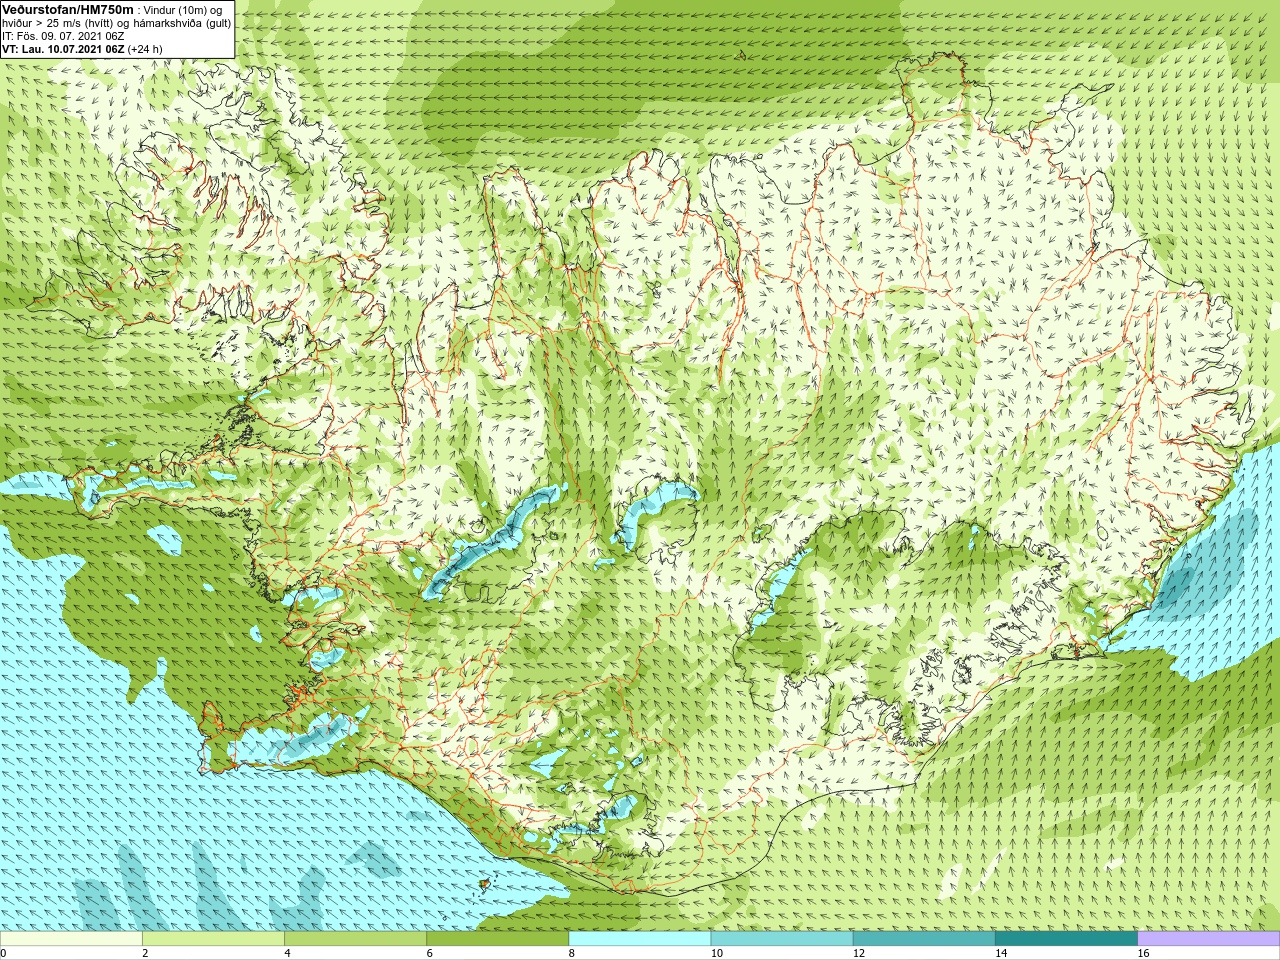Click the 2–4 m/s light green legend swatch
This screenshot has width=1280, height=960.
coord(213,939)
